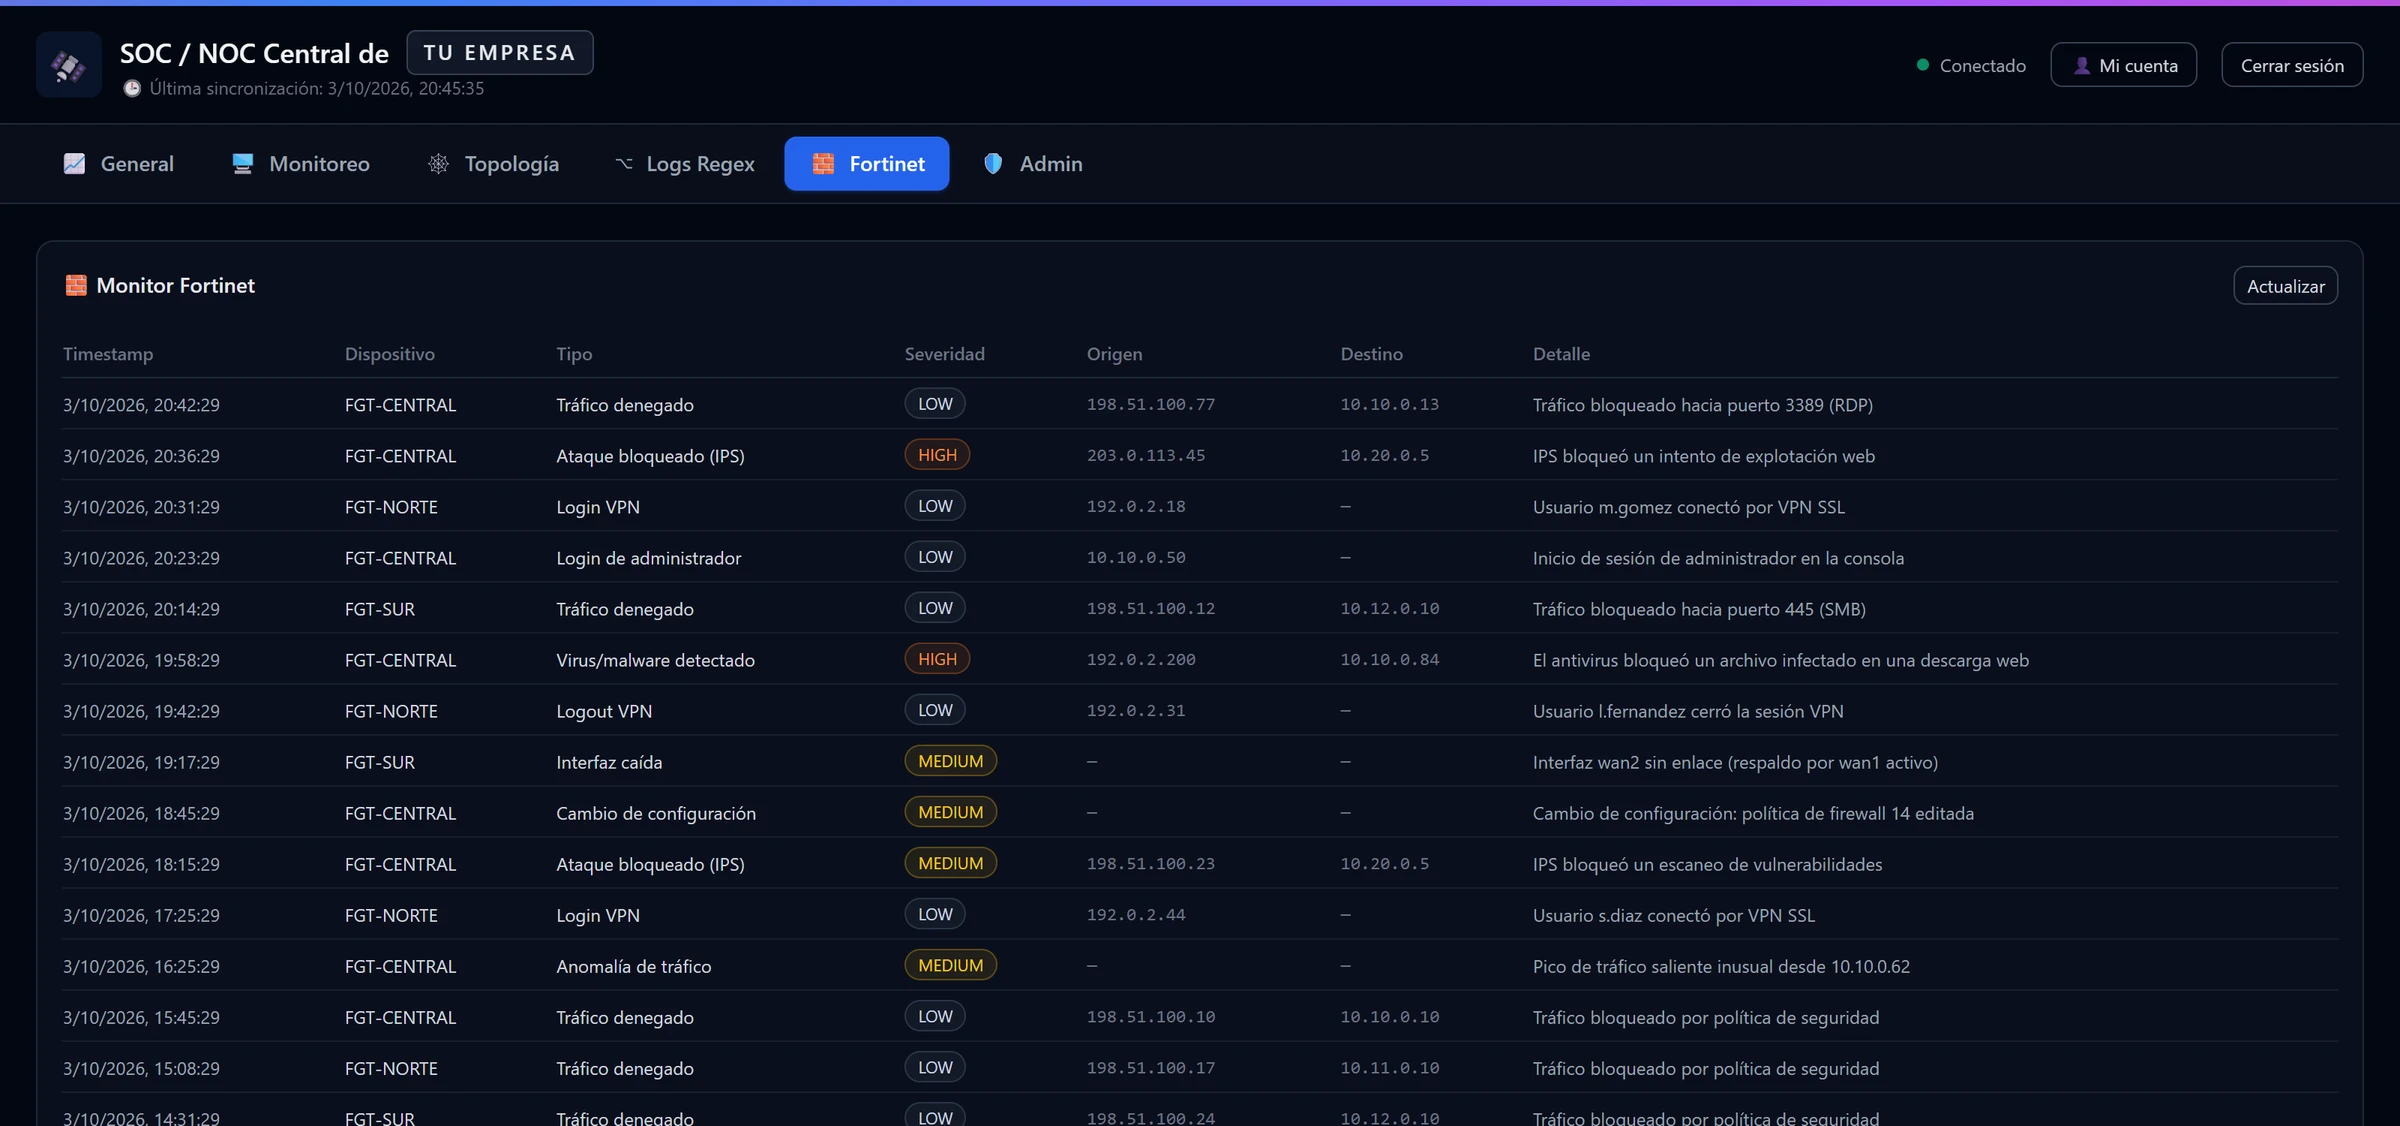
Task: Click the monitor icon on Monitoreo tab
Action: tap(242, 163)
